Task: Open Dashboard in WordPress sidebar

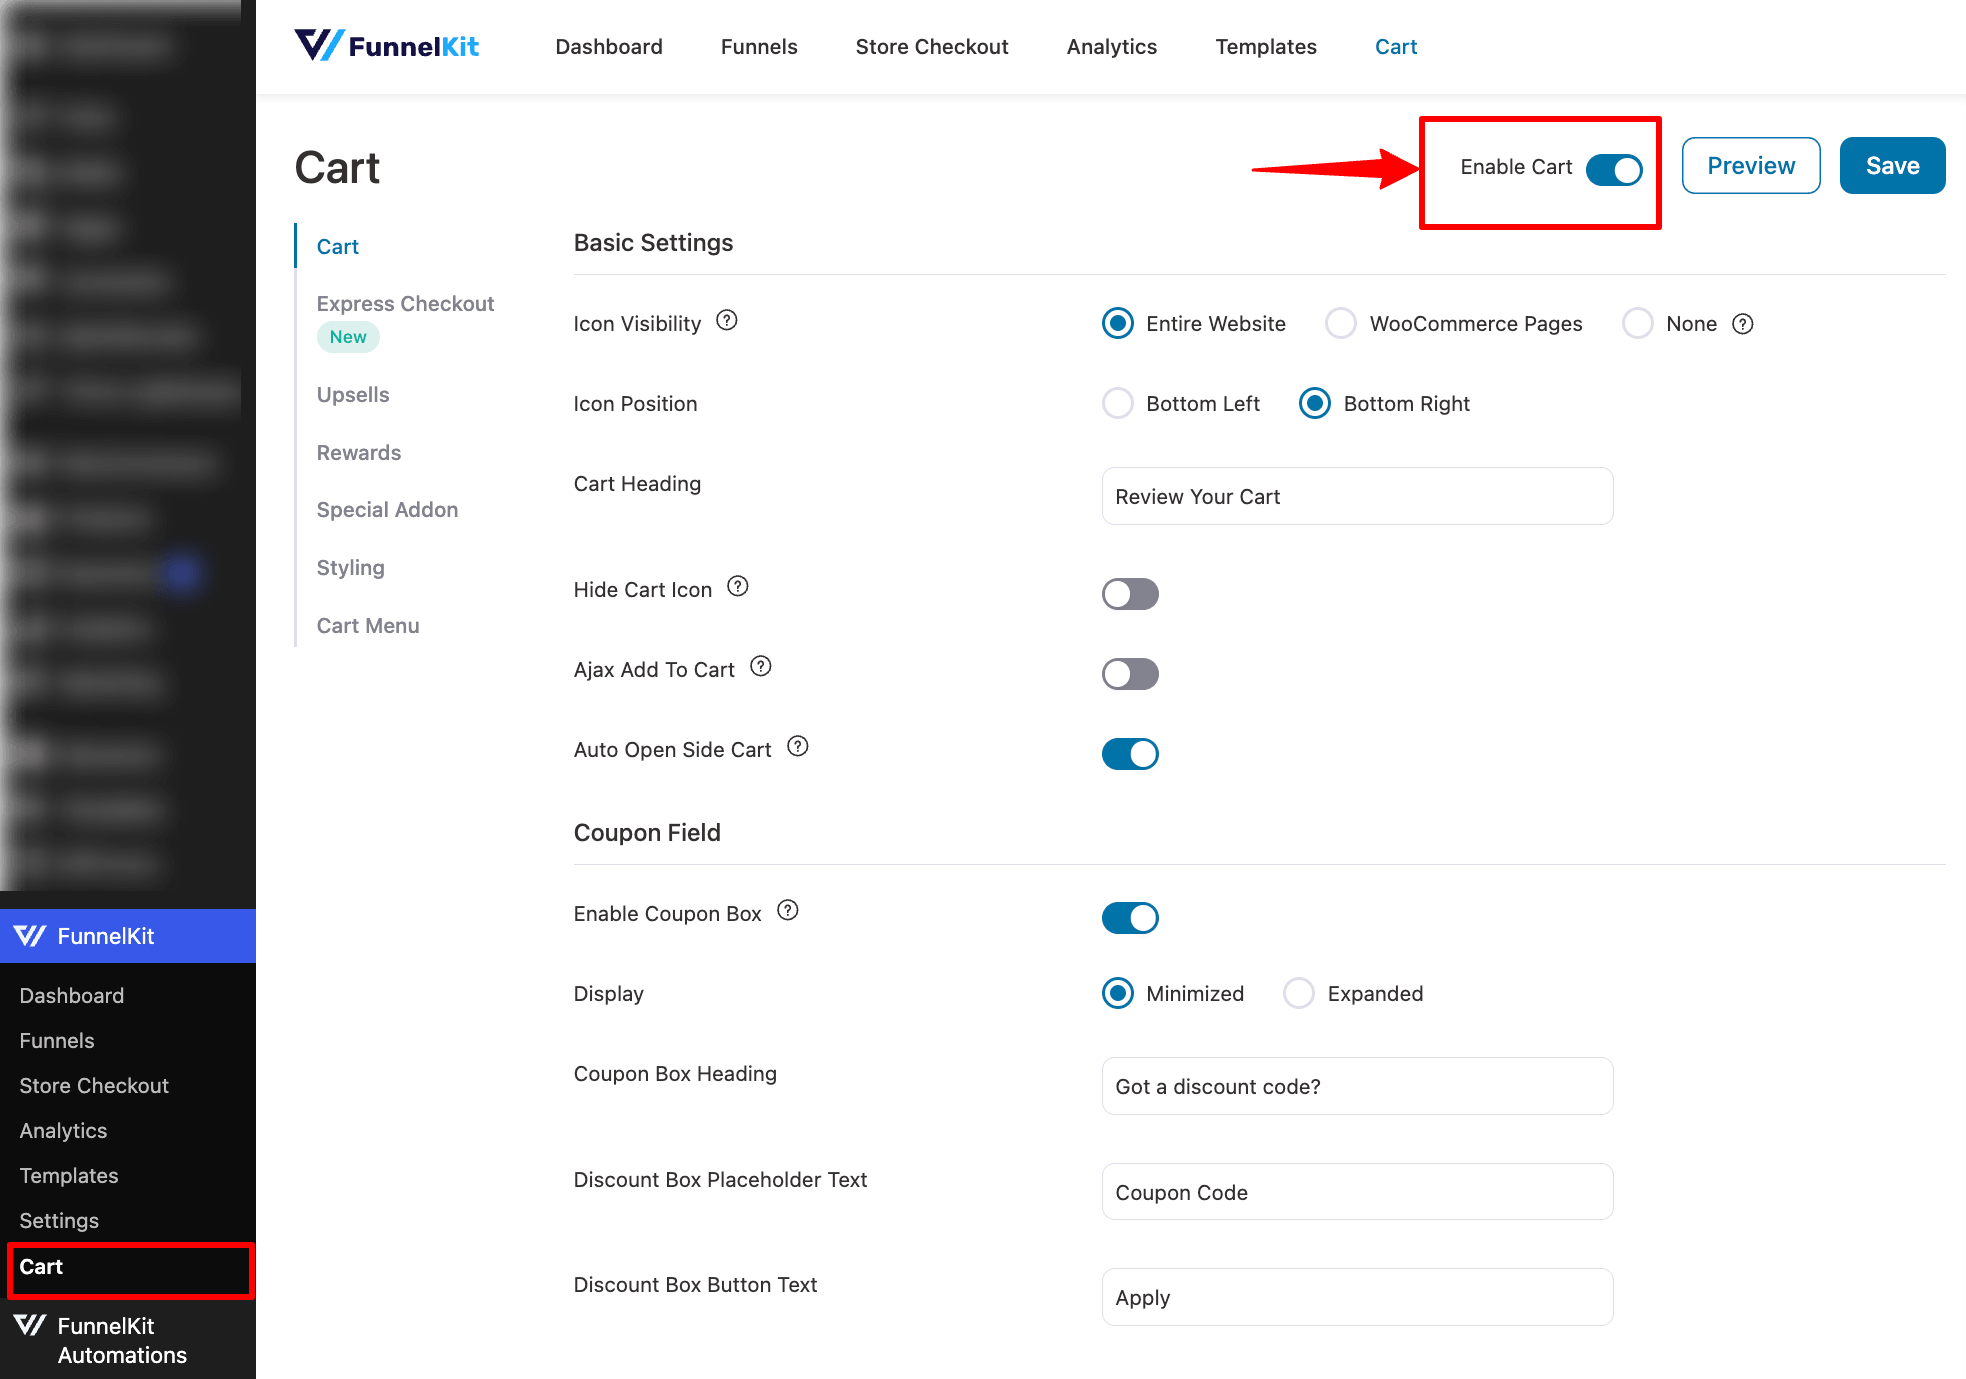Action: (x=72, y=996)
